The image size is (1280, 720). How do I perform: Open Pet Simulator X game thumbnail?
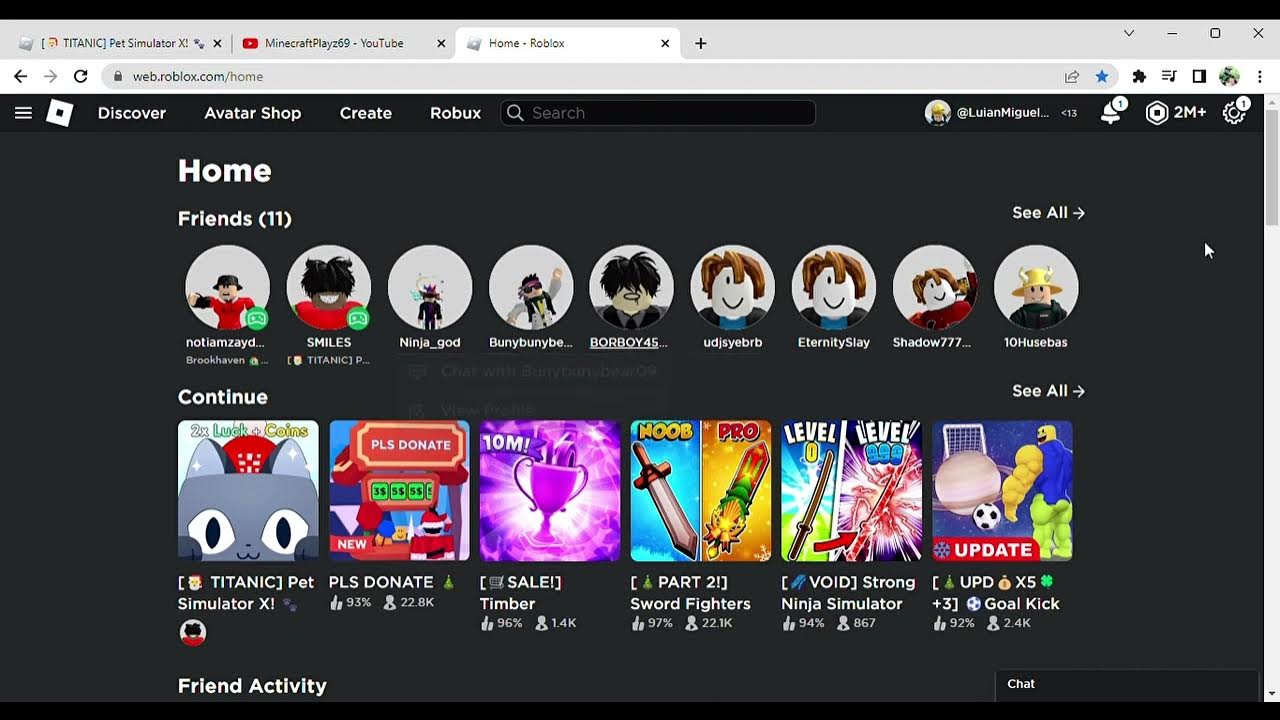pos(248,490)
